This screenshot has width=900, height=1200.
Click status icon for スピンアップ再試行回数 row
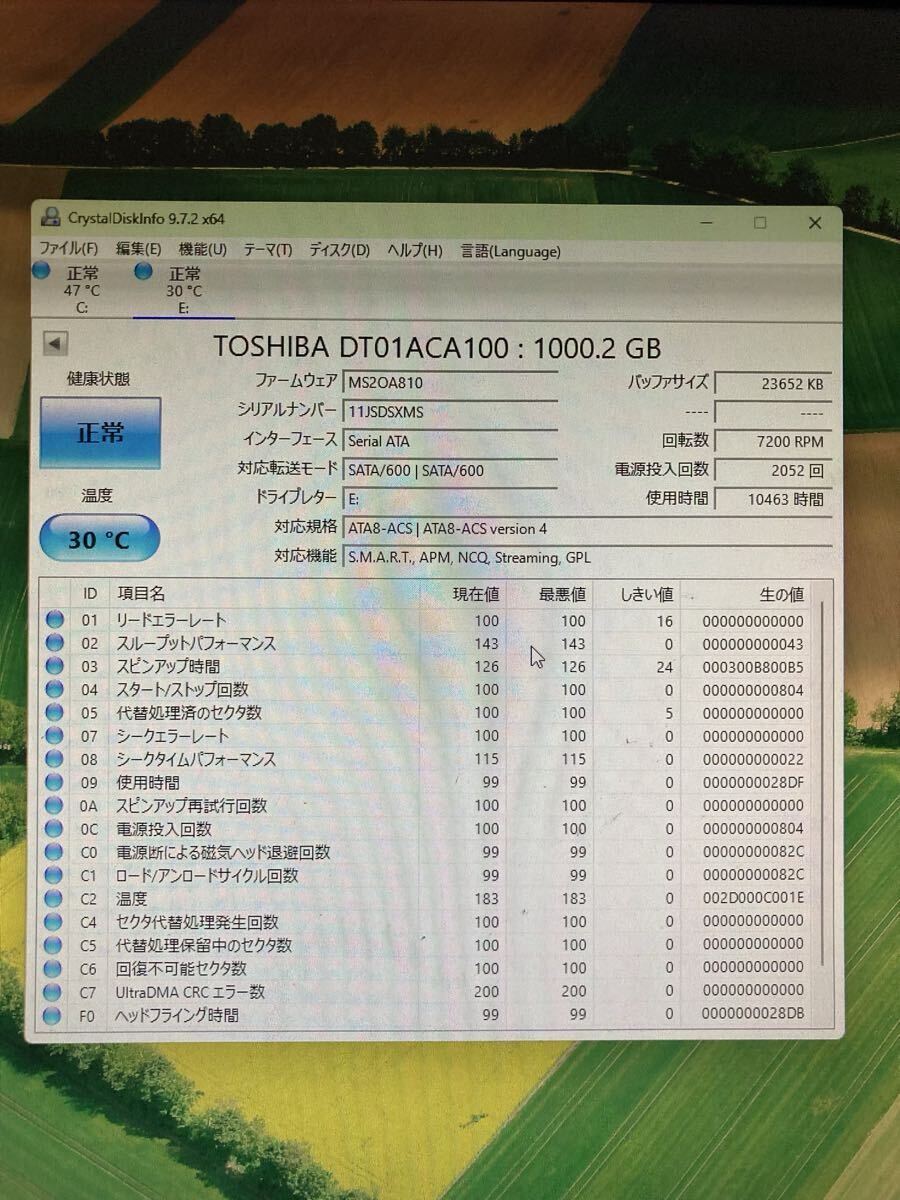point(54,805)
